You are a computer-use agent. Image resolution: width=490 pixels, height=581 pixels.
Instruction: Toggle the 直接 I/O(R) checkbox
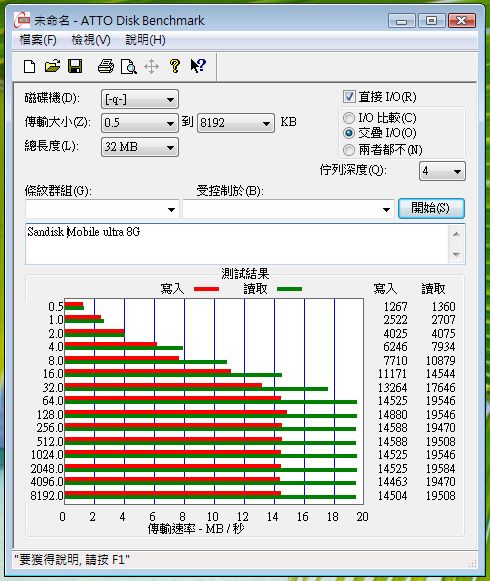349,97
